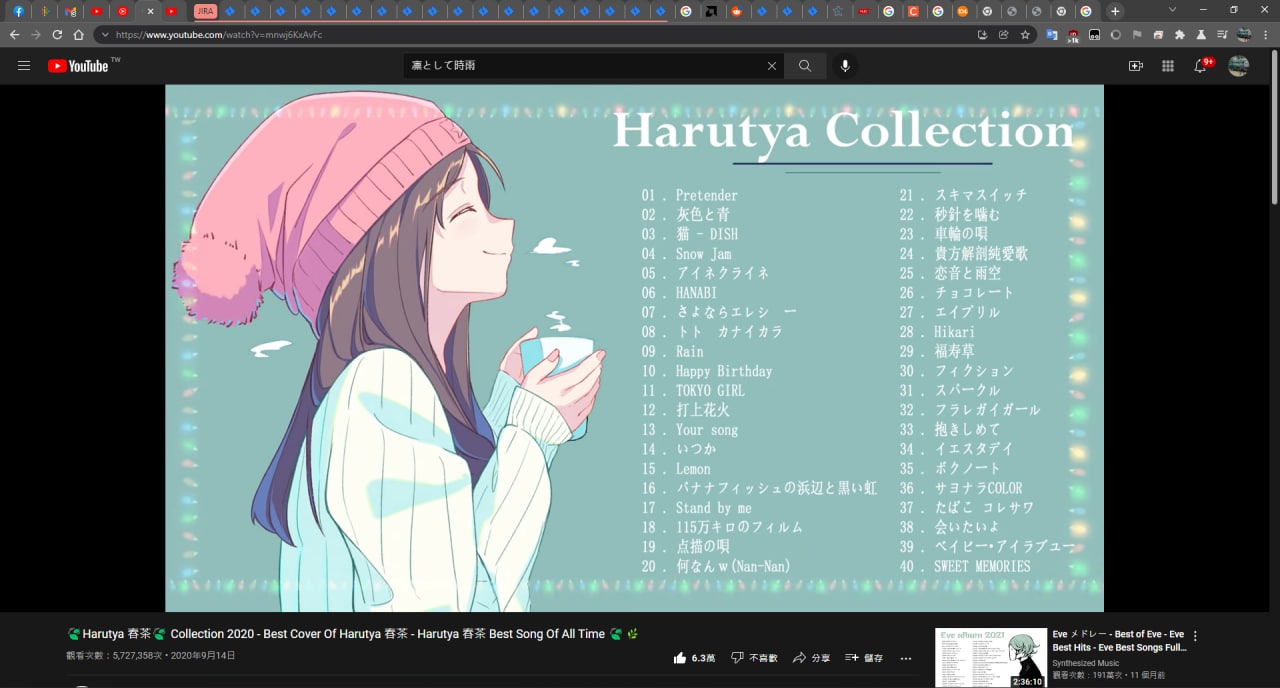Expand the three-dot more actions menu under the video
Screen dimensions: 1280x688
[x=906, y=658]
